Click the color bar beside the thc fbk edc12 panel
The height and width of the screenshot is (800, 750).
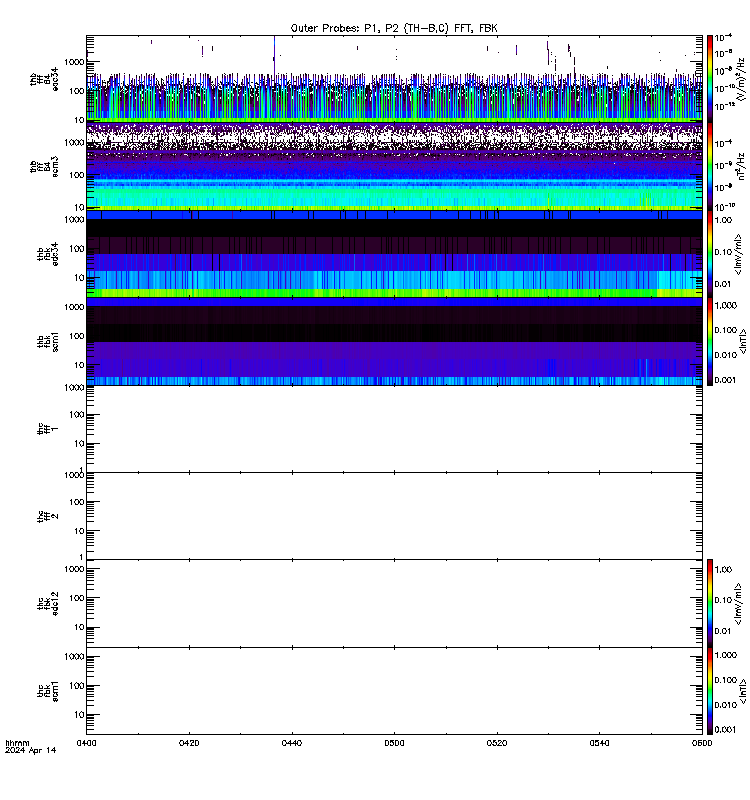tap(710, 603)
